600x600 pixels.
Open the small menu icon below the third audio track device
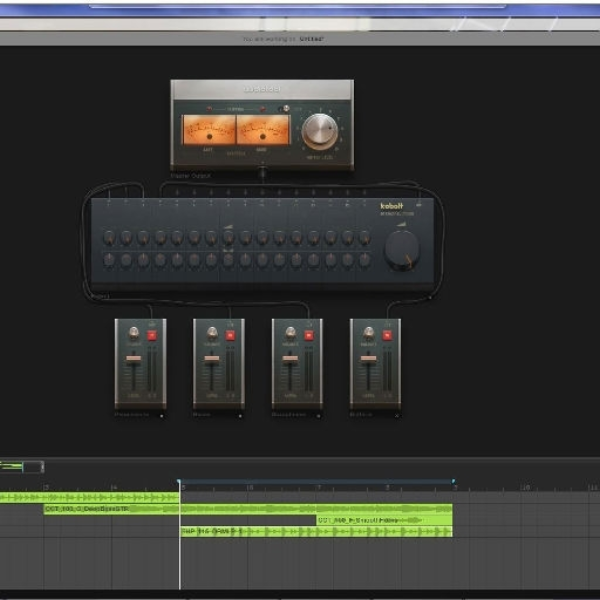pos(318,416)
